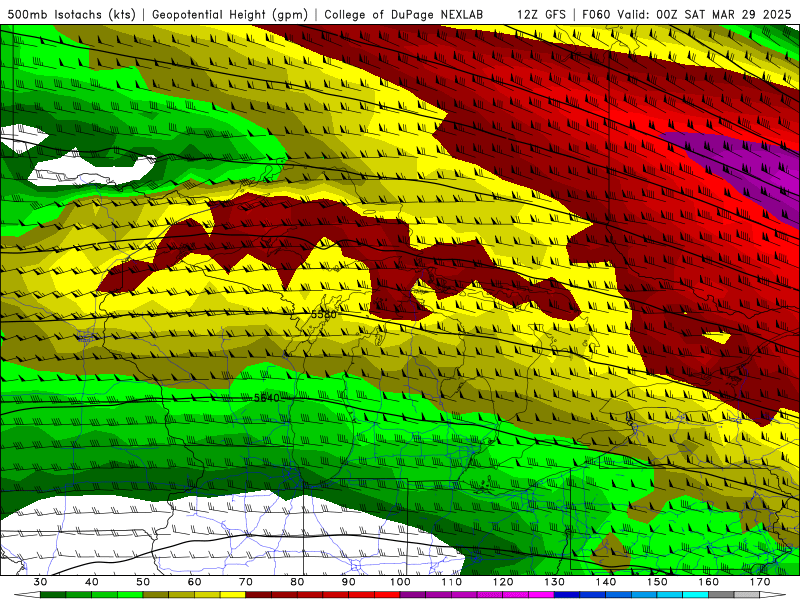Screen dimensions: 800x600
Task: Click the 70 kt color scale label
Action: 246,582
